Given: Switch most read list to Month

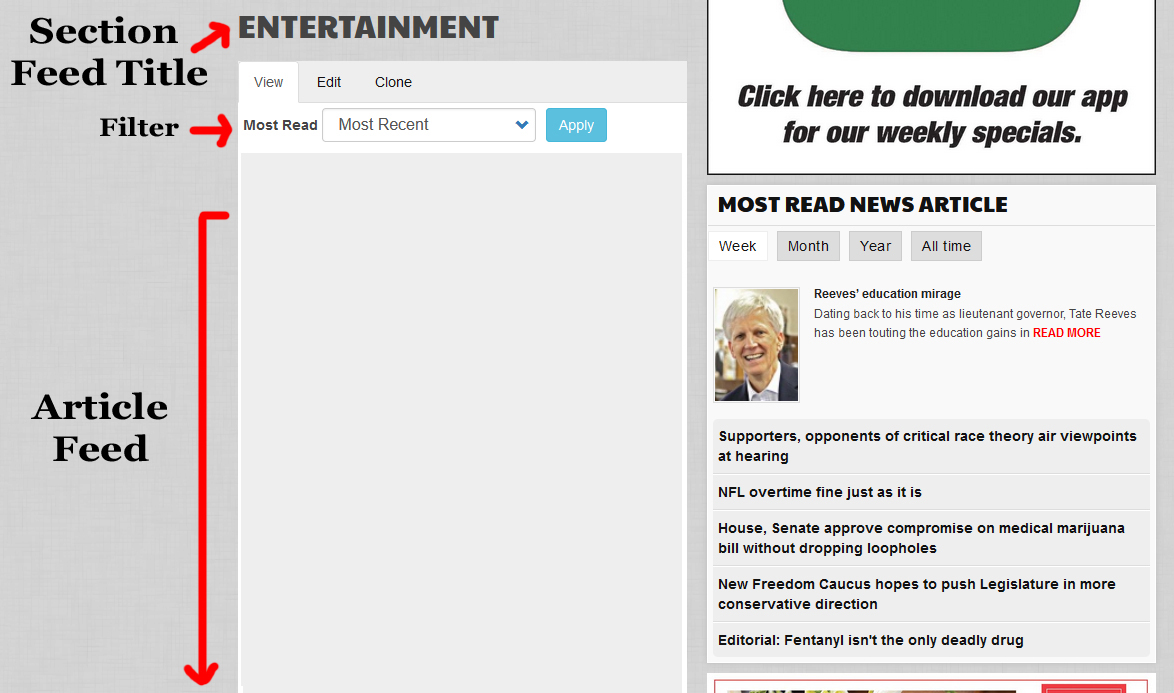Looking at the screenshot, I should click(x=808, y=246).
